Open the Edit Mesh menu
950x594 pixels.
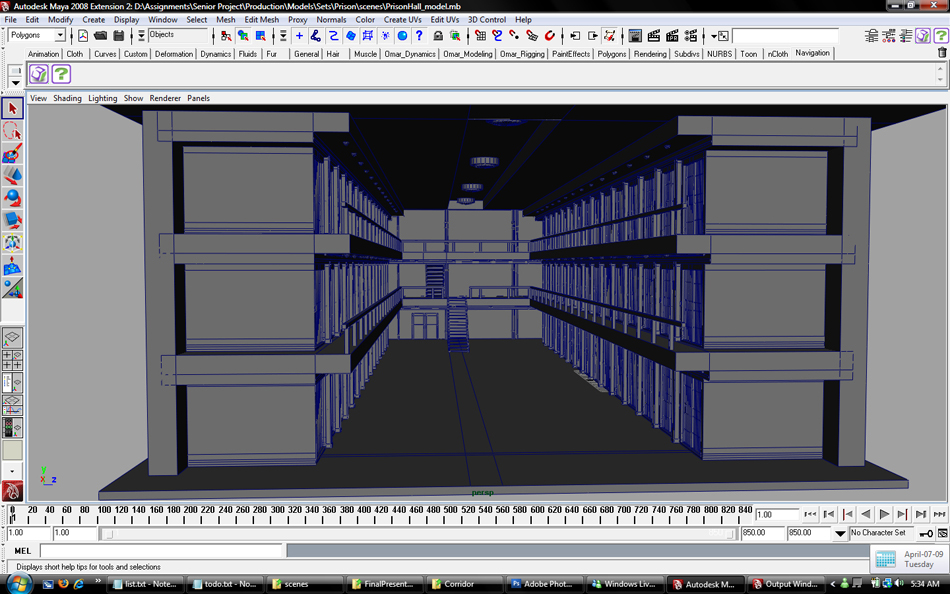(x=261, y=19)
